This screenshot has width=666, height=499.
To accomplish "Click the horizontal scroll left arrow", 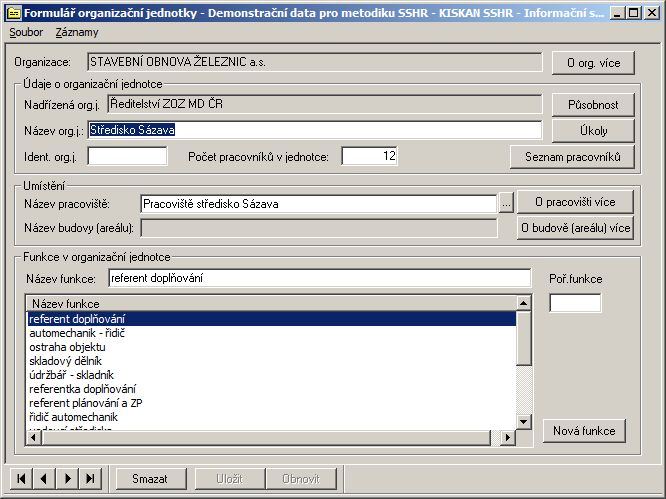I will 34,437.
